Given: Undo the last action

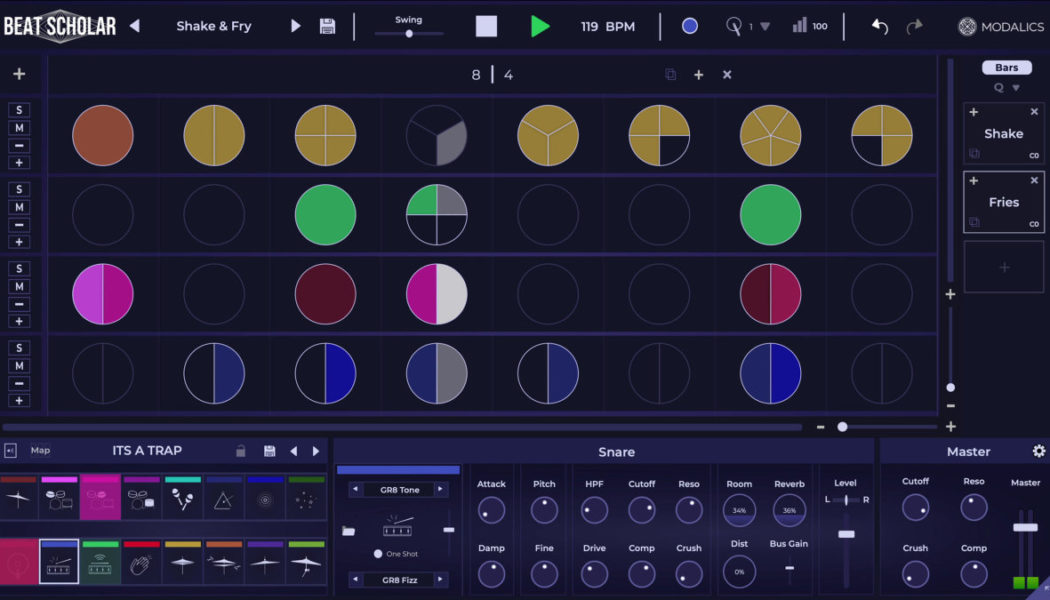Looking at the screenshot, I should click(879, 27).
